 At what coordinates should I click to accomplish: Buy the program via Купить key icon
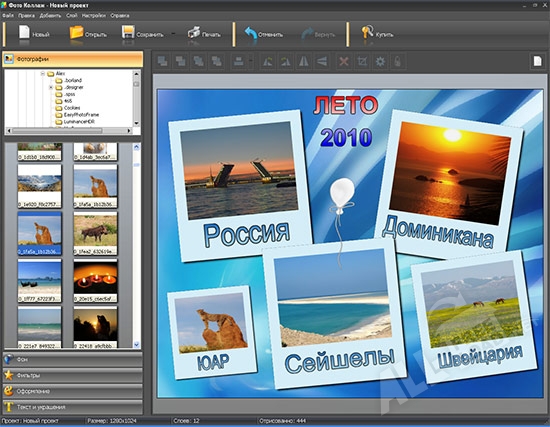[x=367, y=32]
